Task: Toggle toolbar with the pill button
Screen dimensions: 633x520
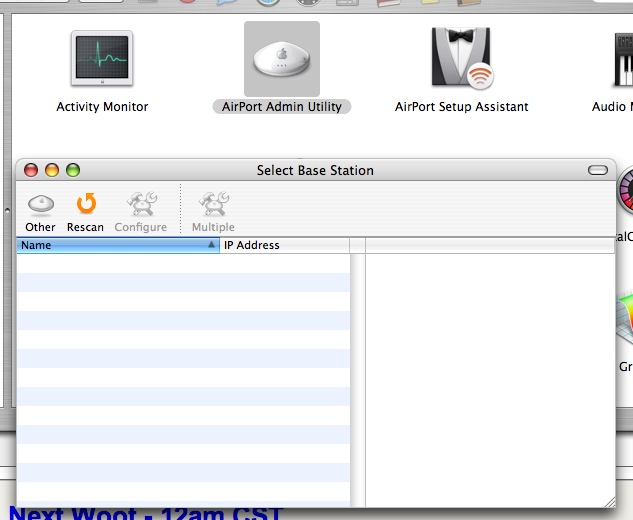Action: (x=597, y=170)
